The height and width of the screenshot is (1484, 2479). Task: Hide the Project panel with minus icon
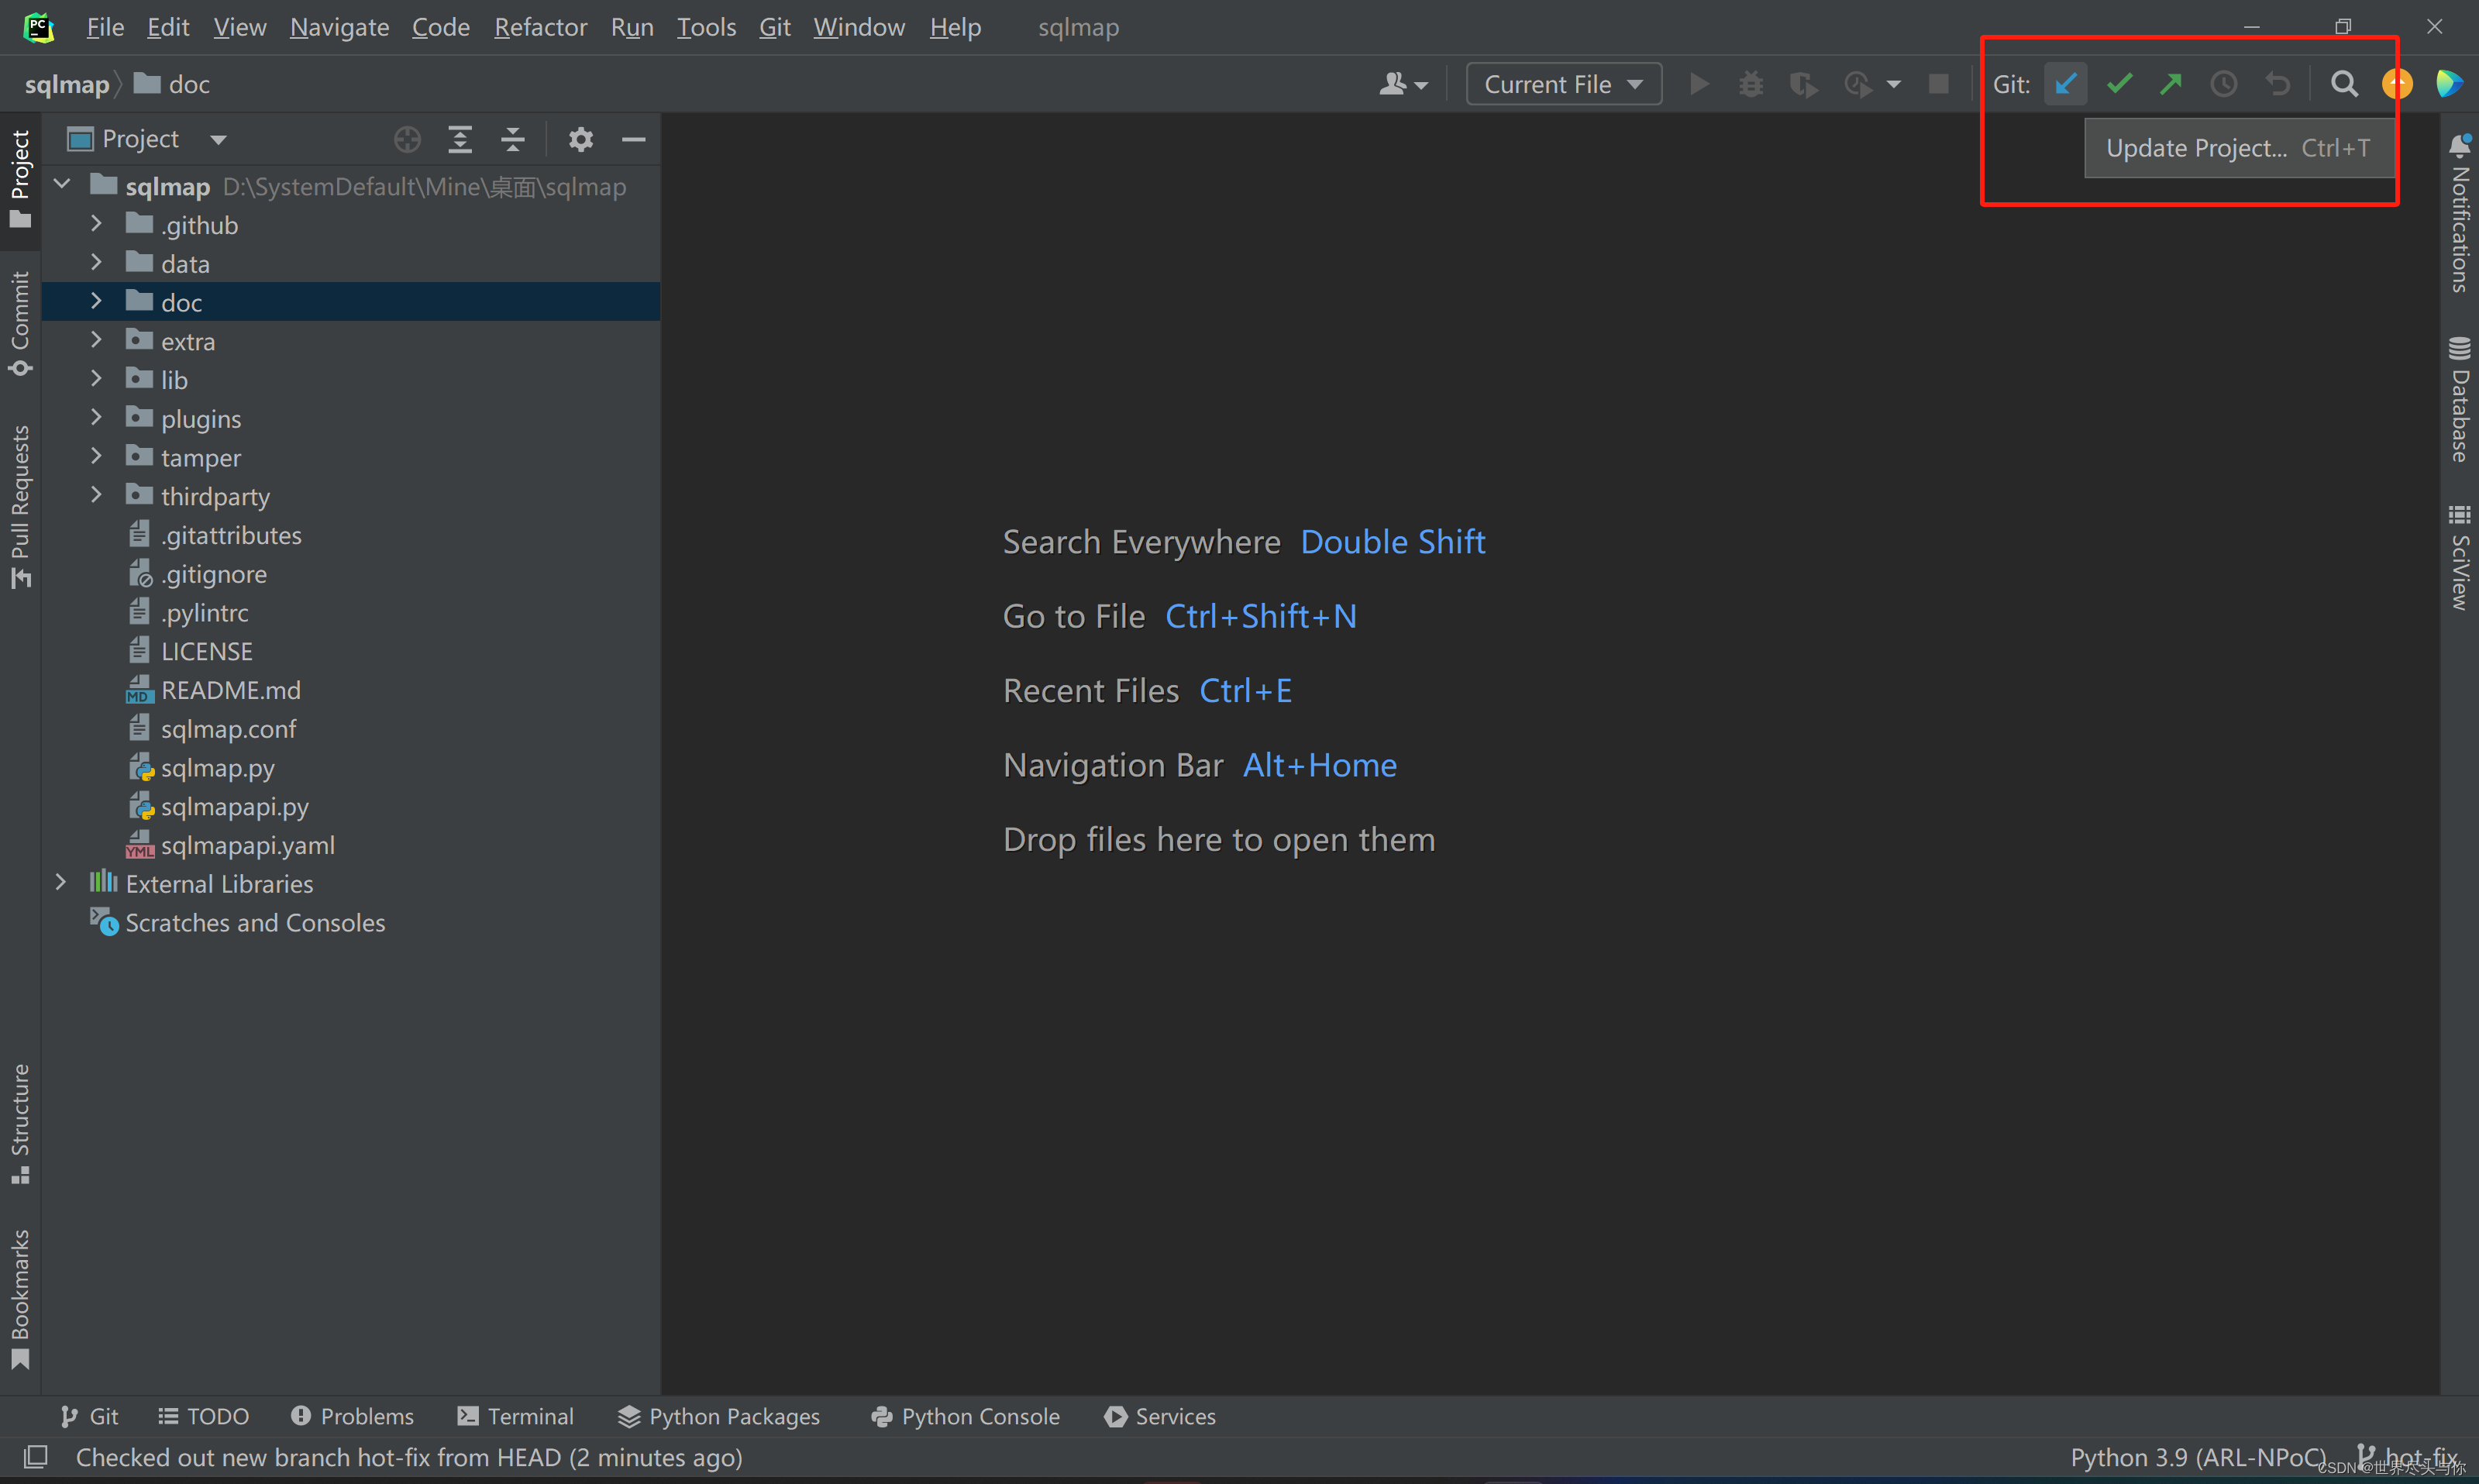point(633,139)
